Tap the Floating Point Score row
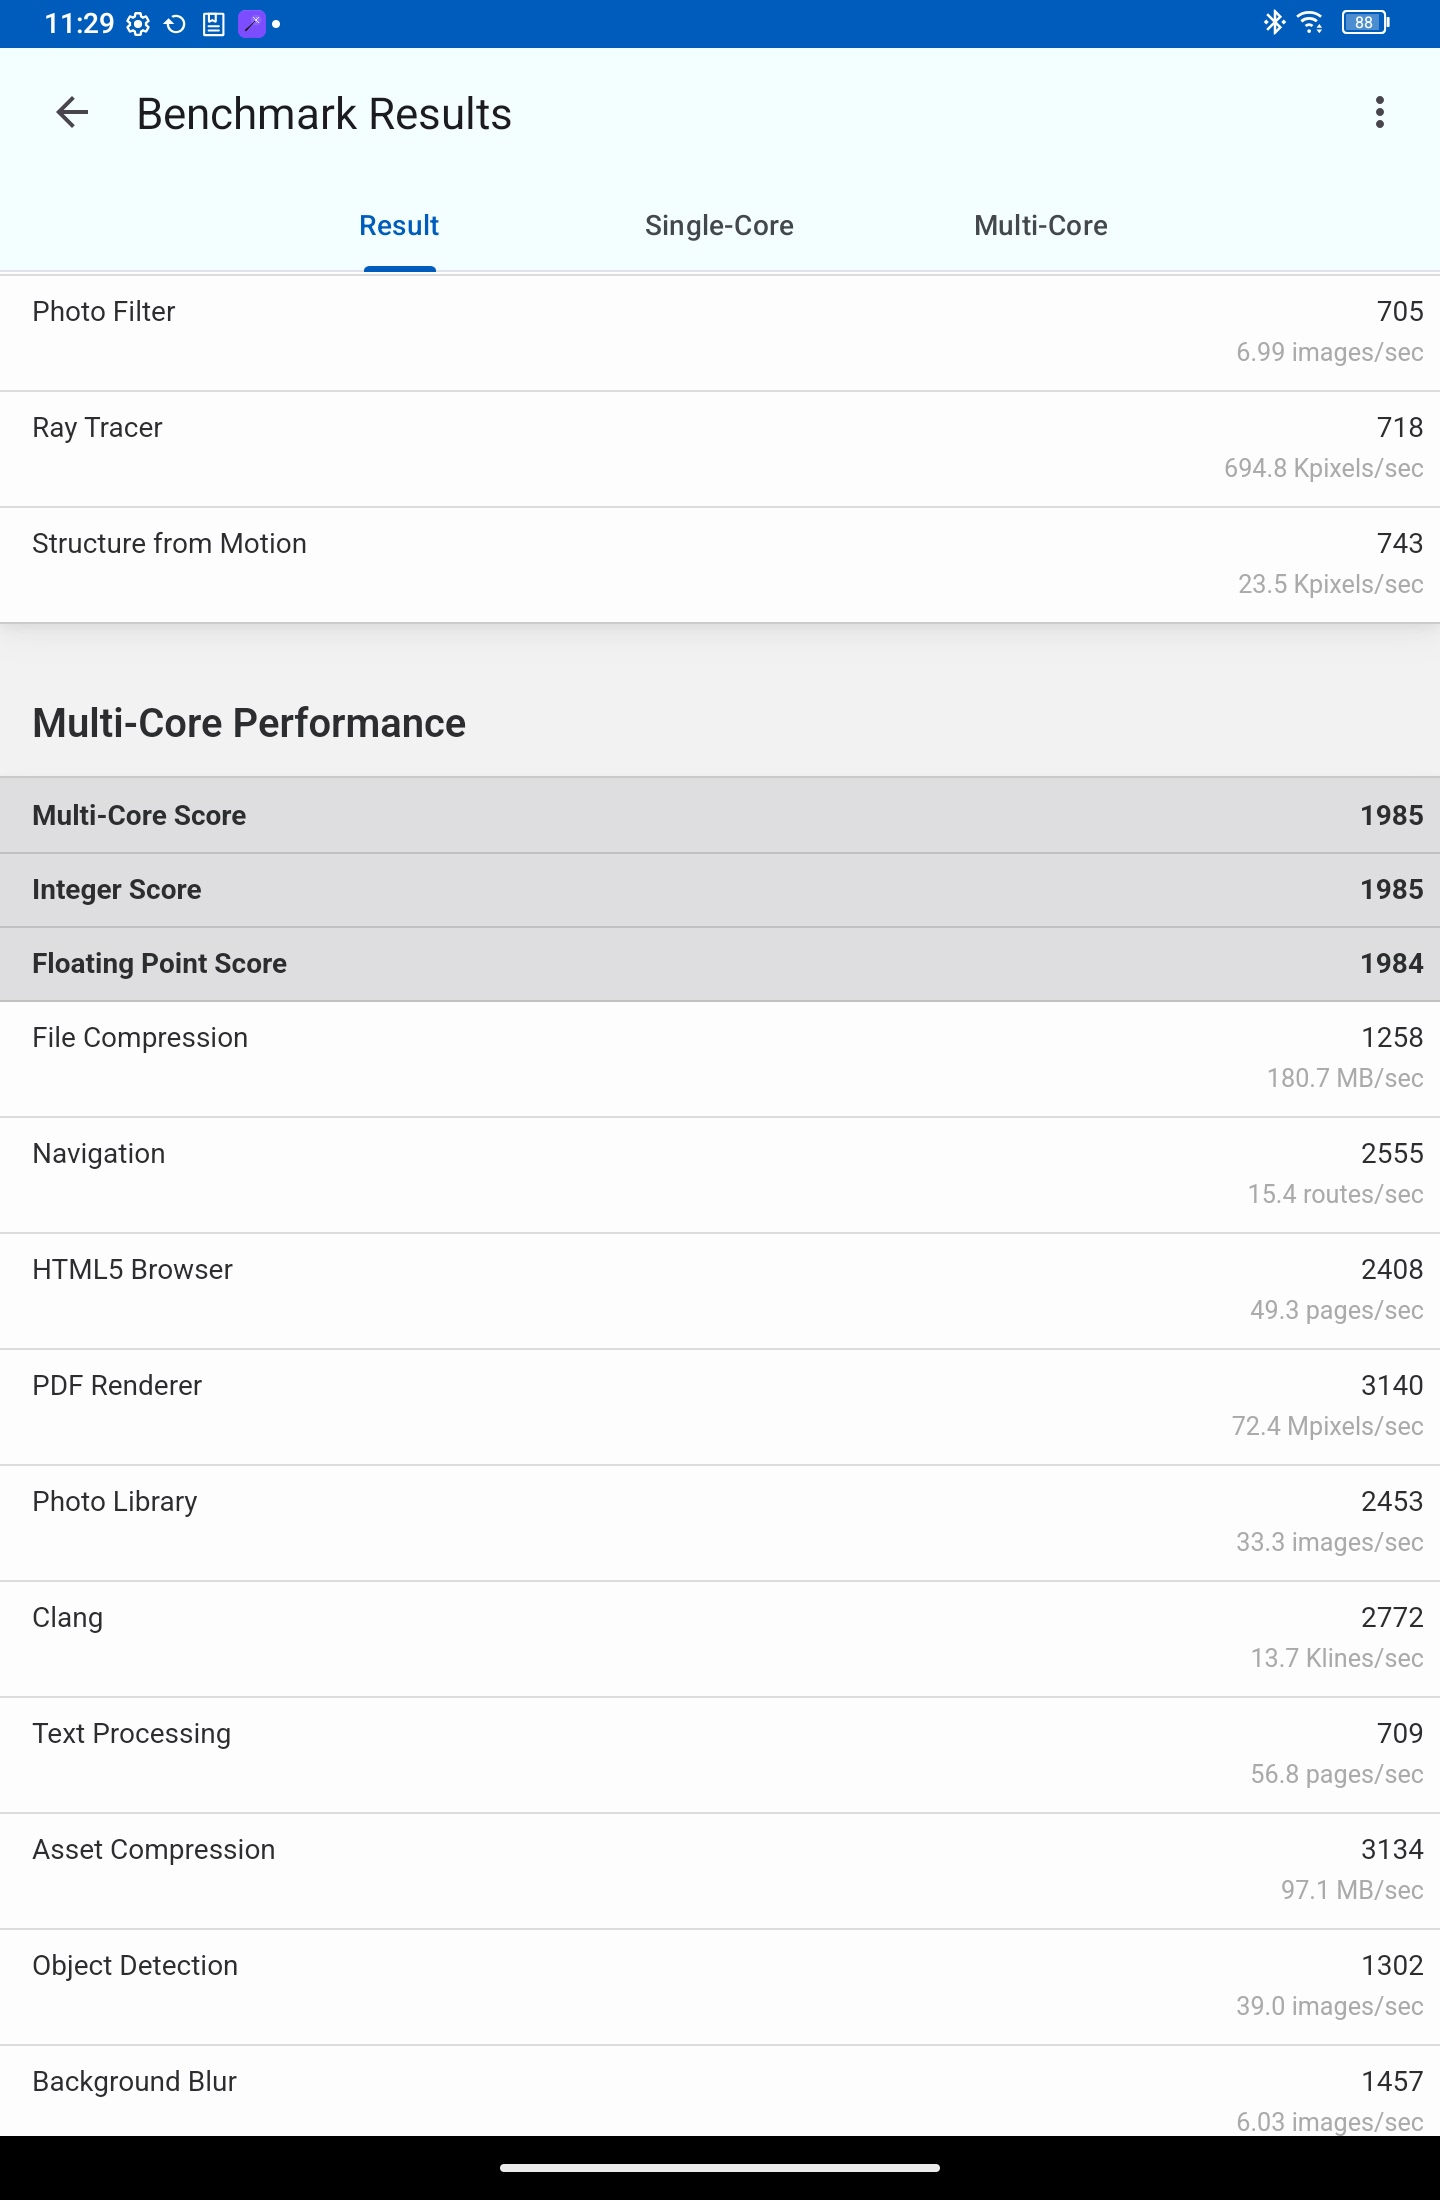 720,963
